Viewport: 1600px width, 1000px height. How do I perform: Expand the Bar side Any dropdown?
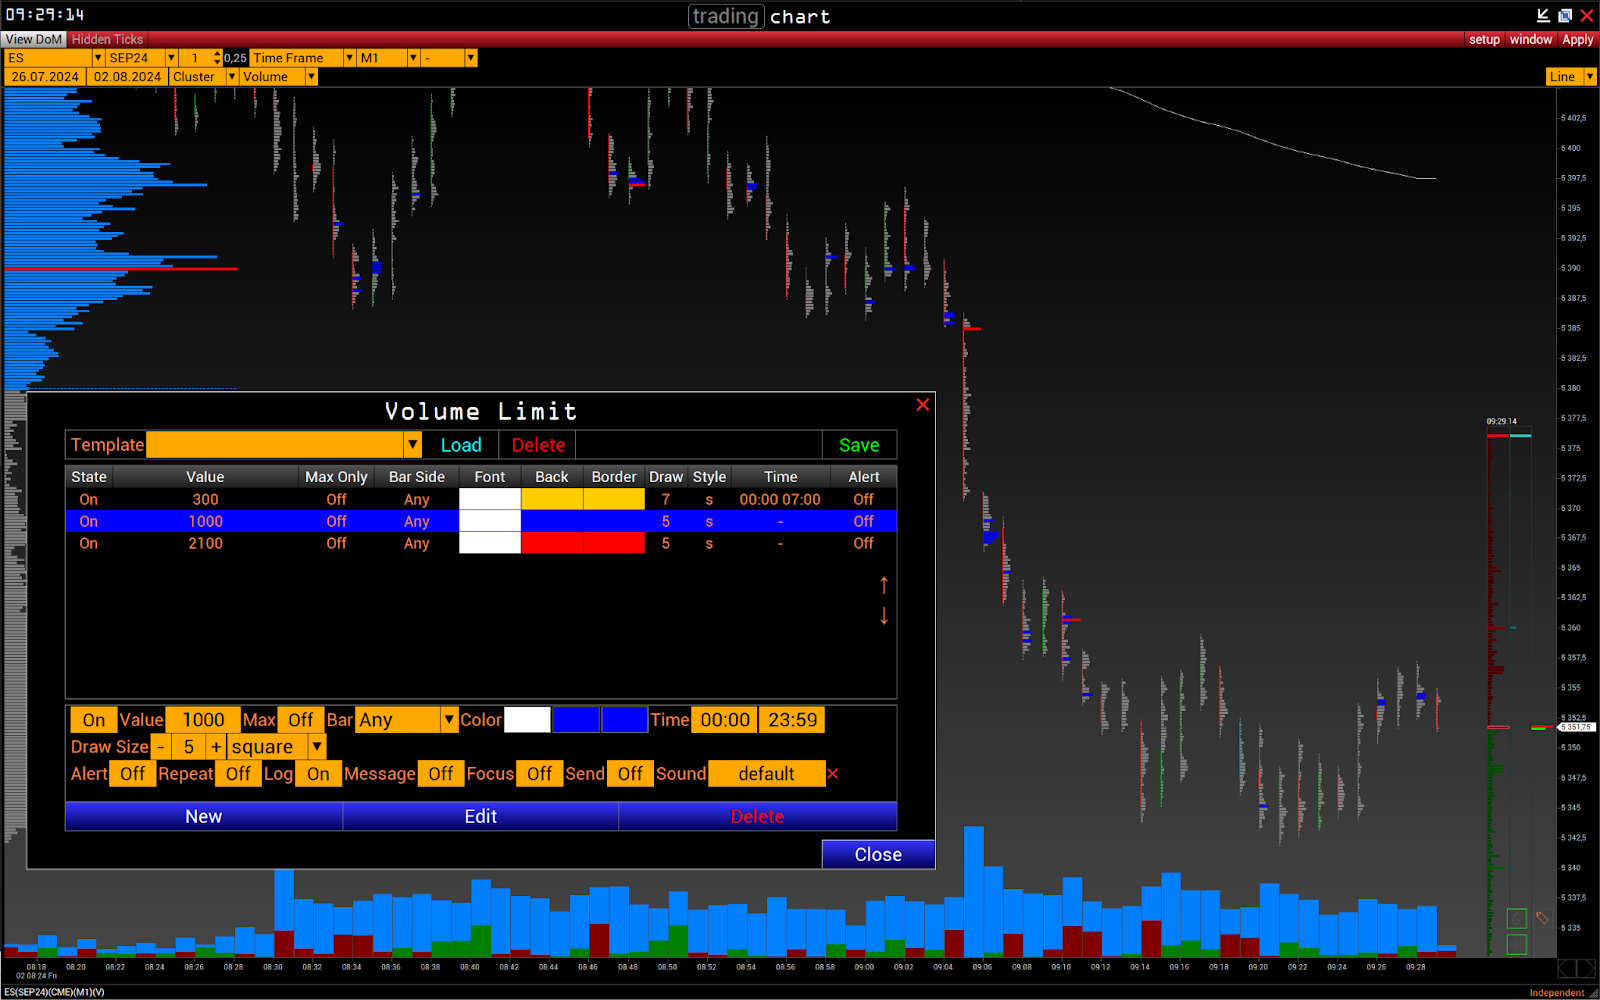[449, 720]
